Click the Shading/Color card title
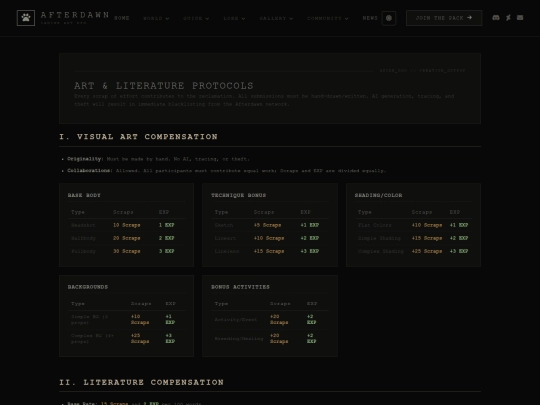 click(378, 195)
